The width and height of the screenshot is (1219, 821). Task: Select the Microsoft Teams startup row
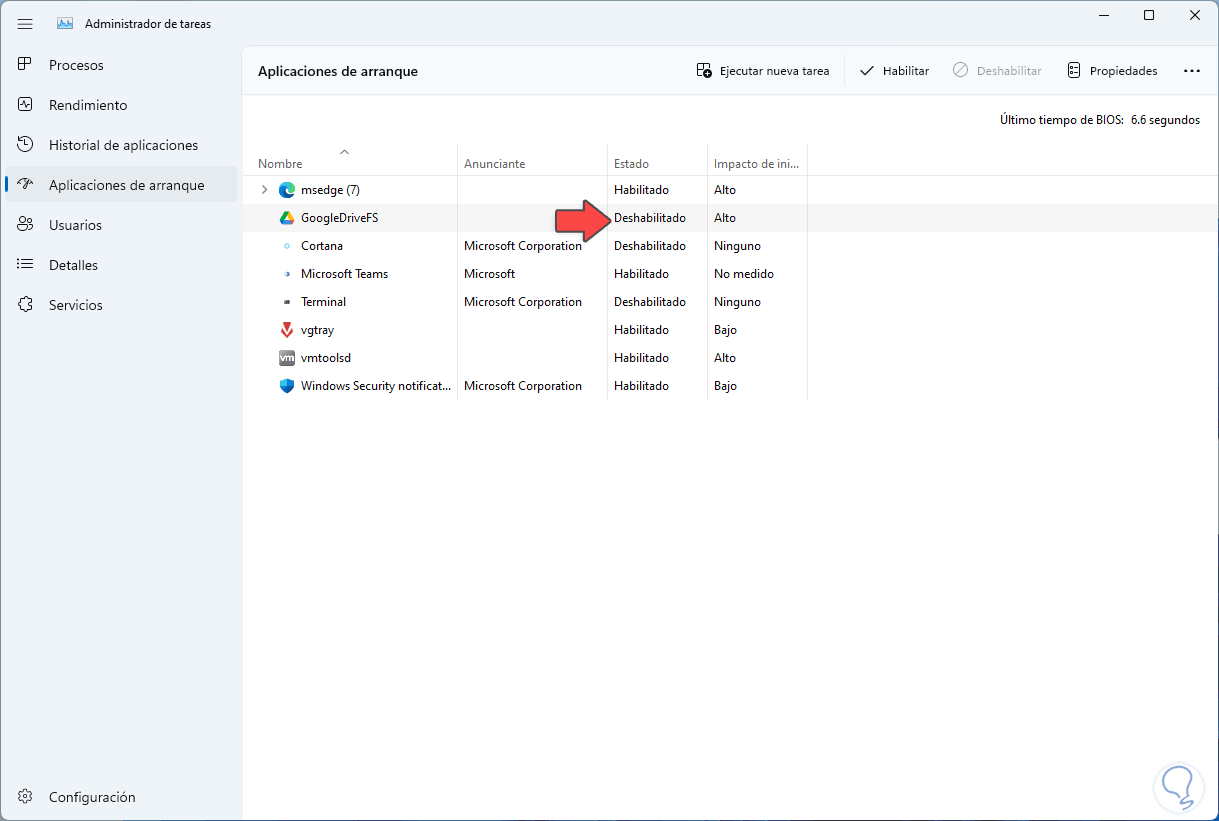344,274
